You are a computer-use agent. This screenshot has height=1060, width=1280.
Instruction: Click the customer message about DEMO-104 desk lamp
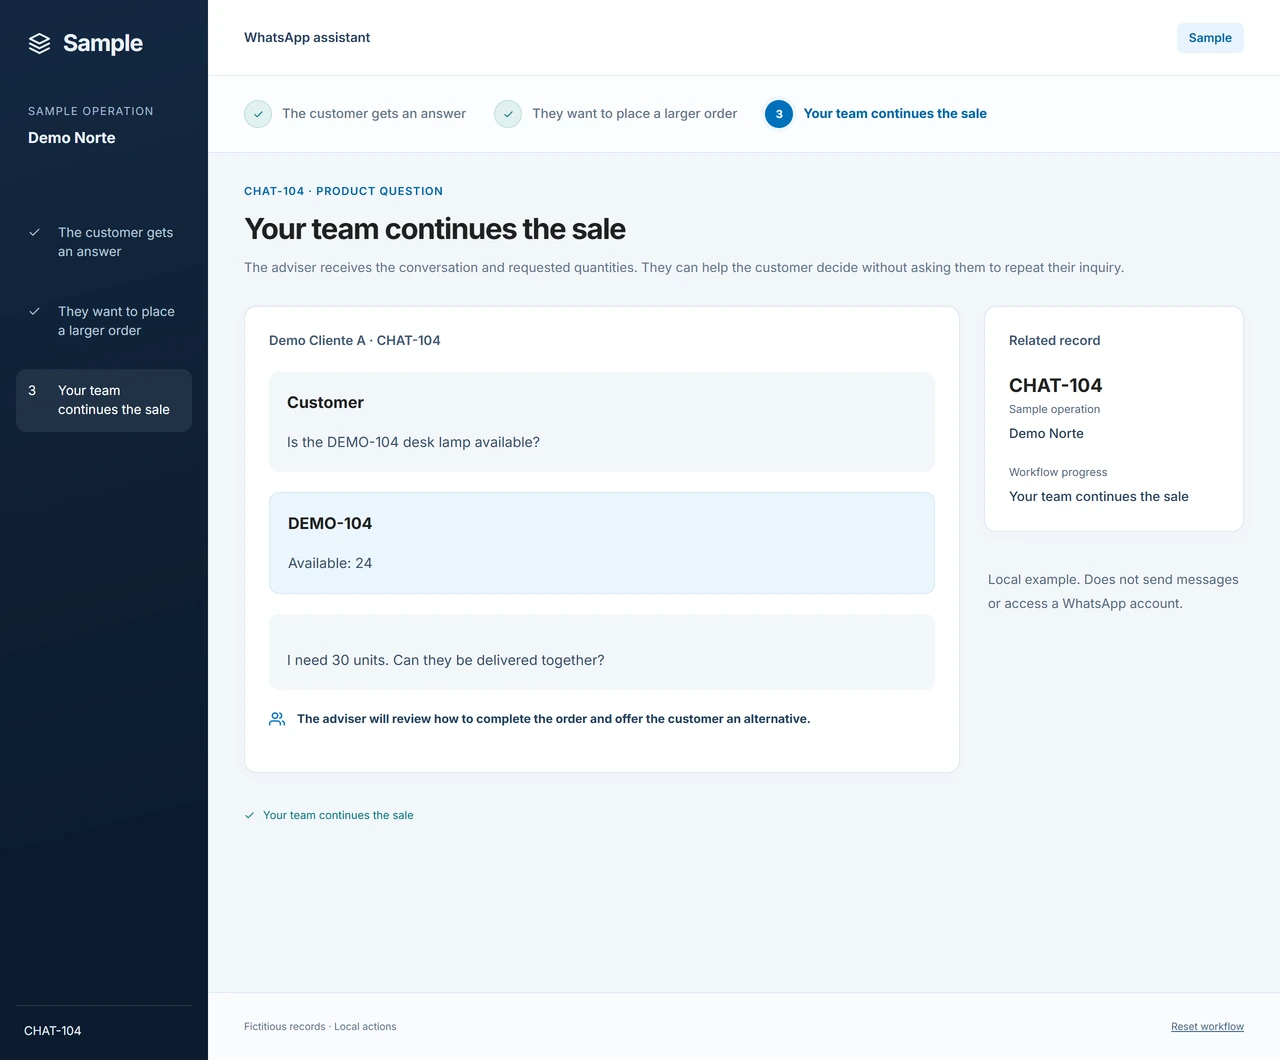click(x=413, y=442)
